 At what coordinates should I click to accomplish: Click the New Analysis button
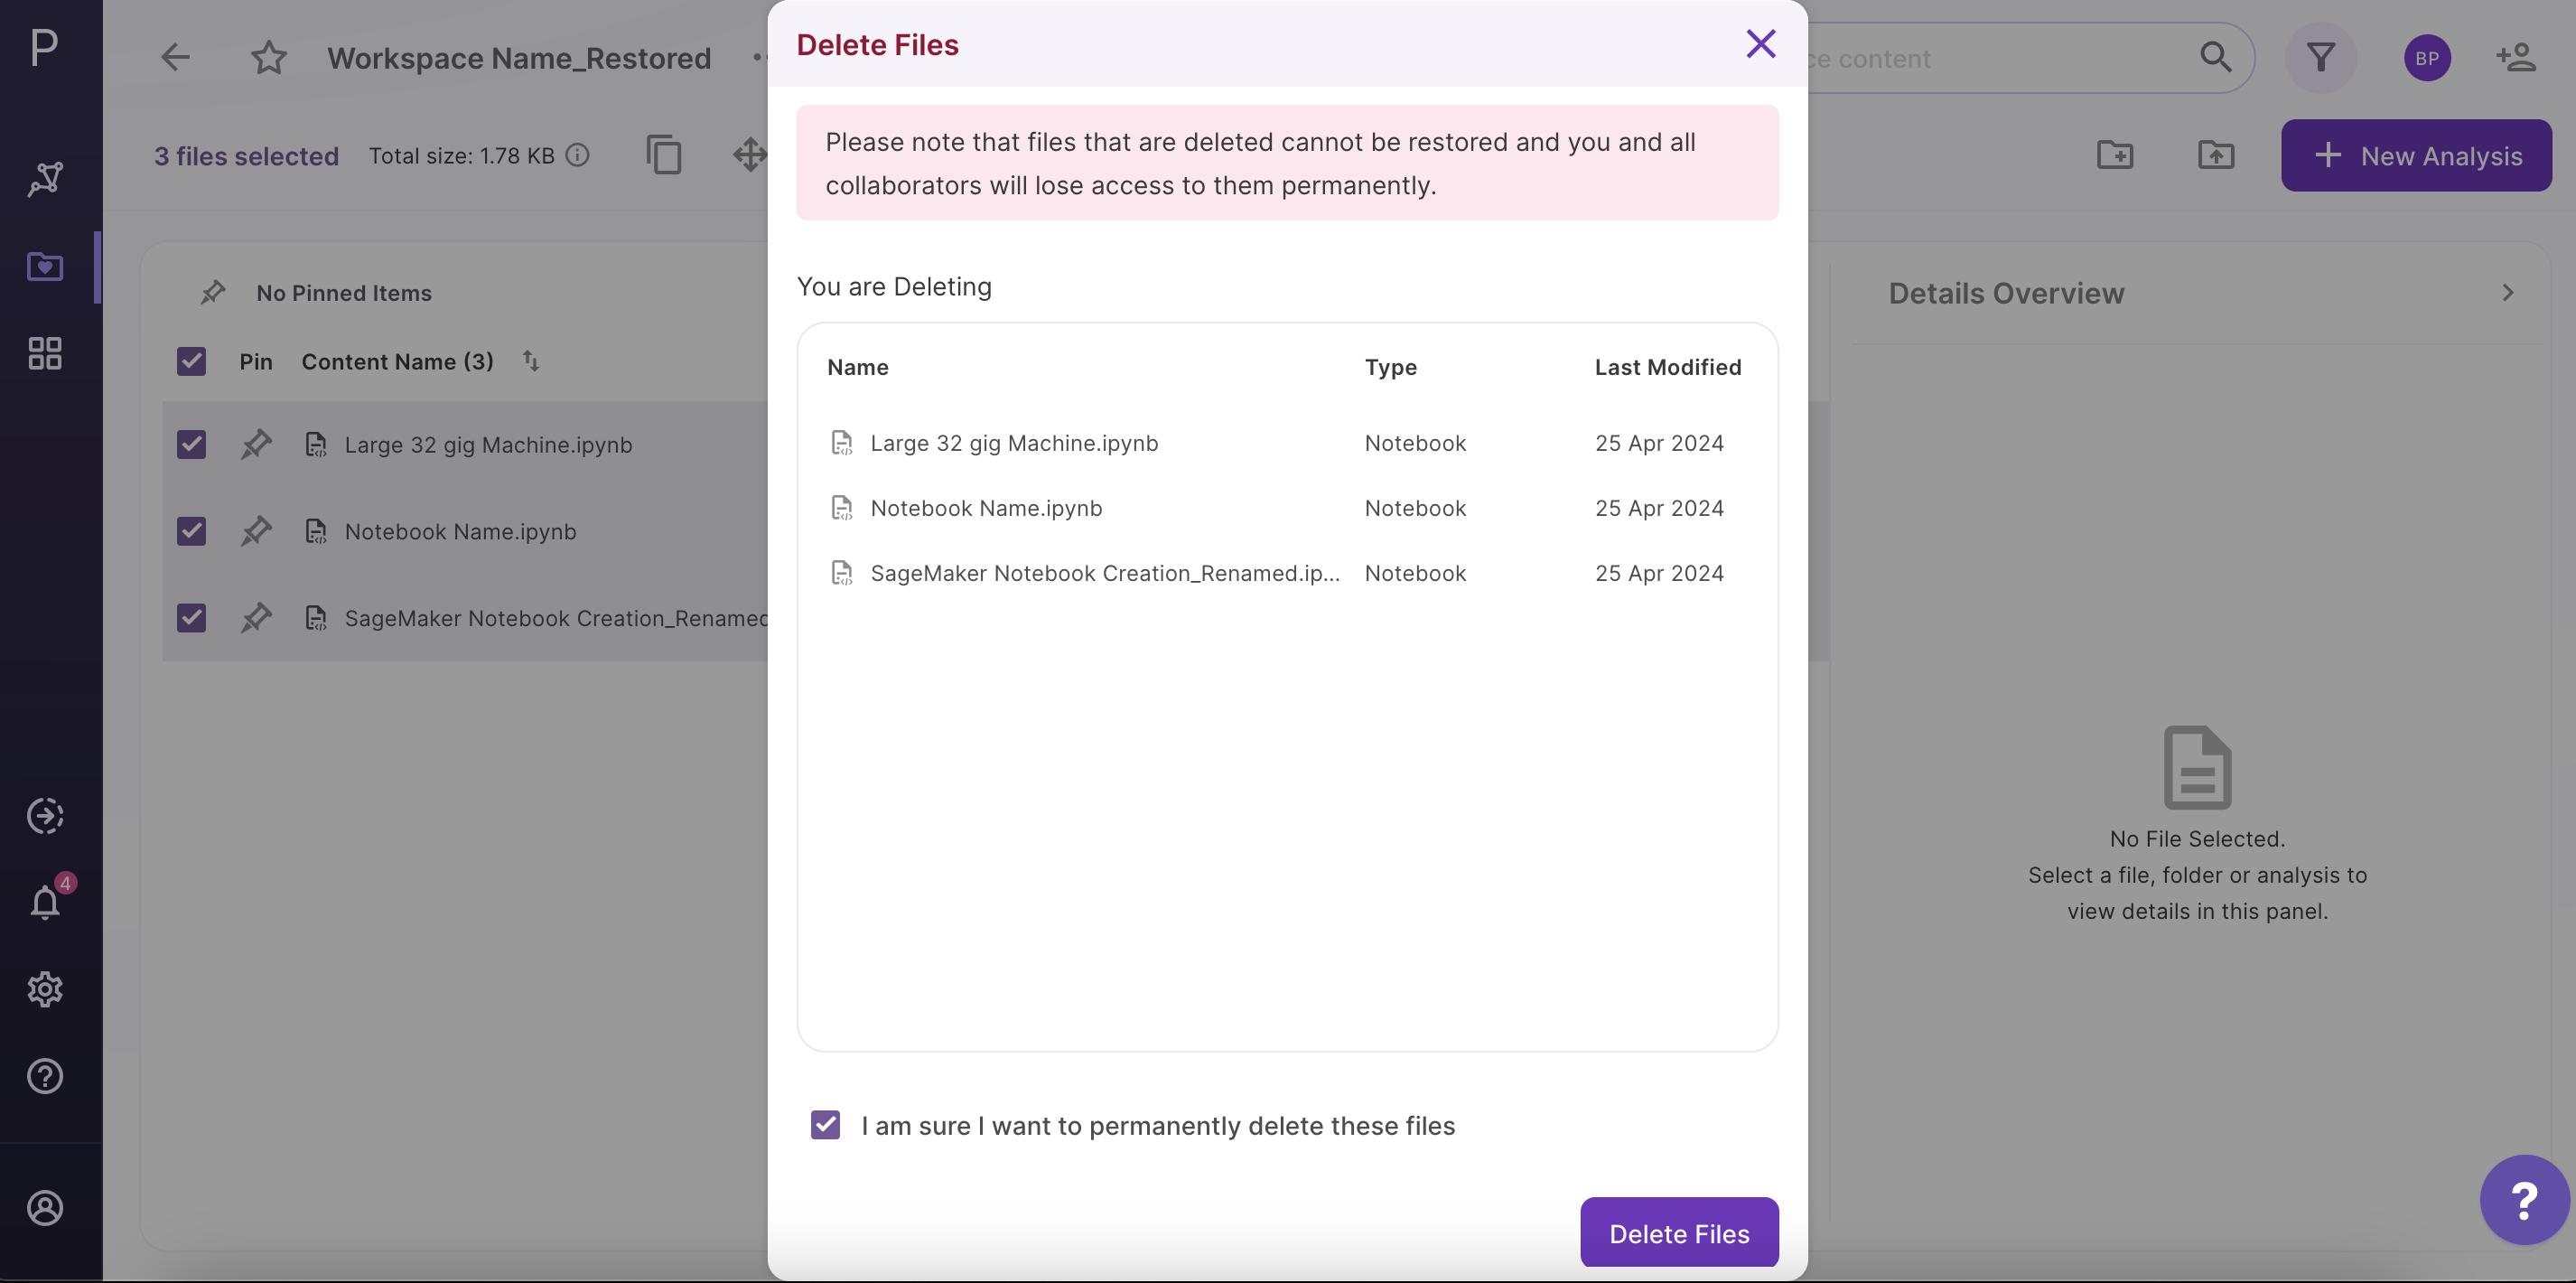2416,155
